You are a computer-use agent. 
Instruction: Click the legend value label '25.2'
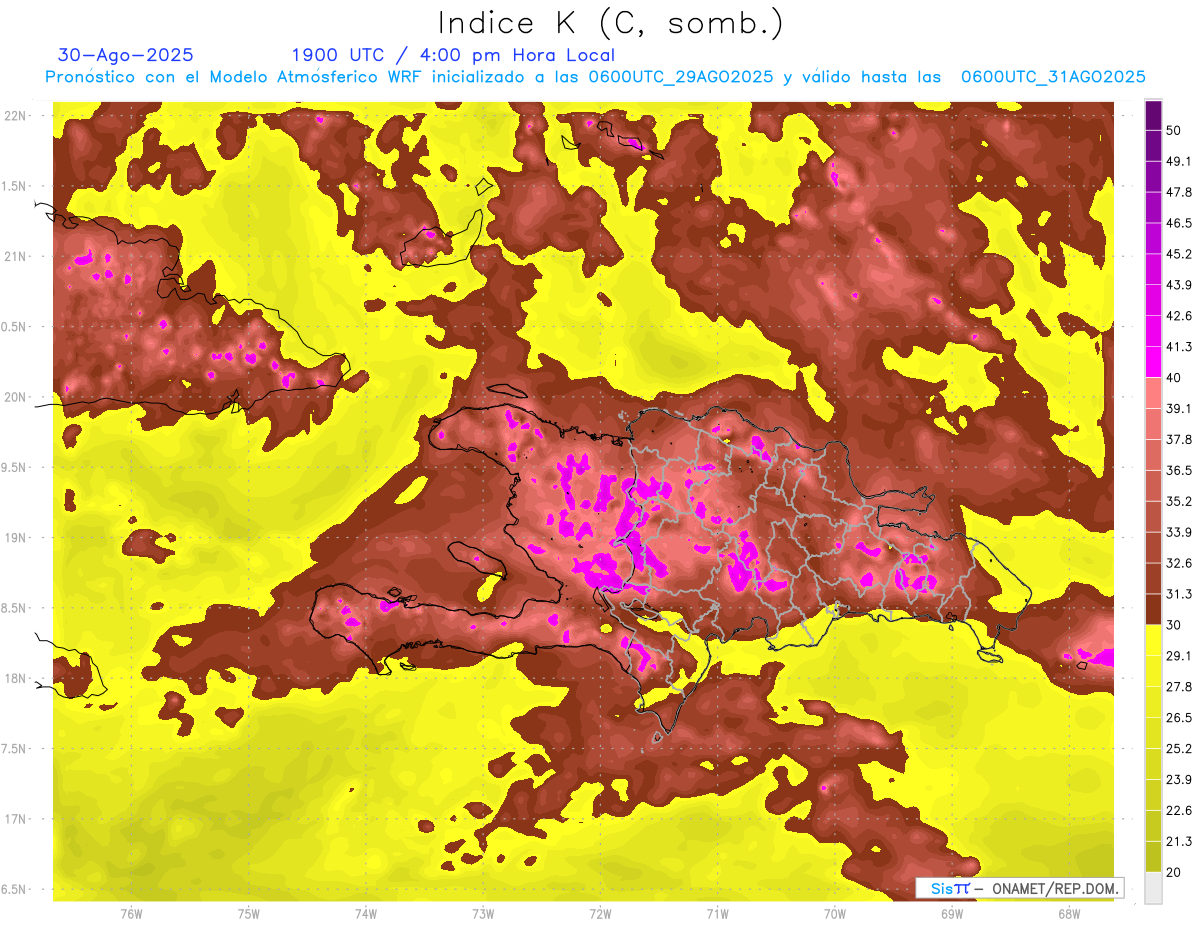coord(1179,748)
